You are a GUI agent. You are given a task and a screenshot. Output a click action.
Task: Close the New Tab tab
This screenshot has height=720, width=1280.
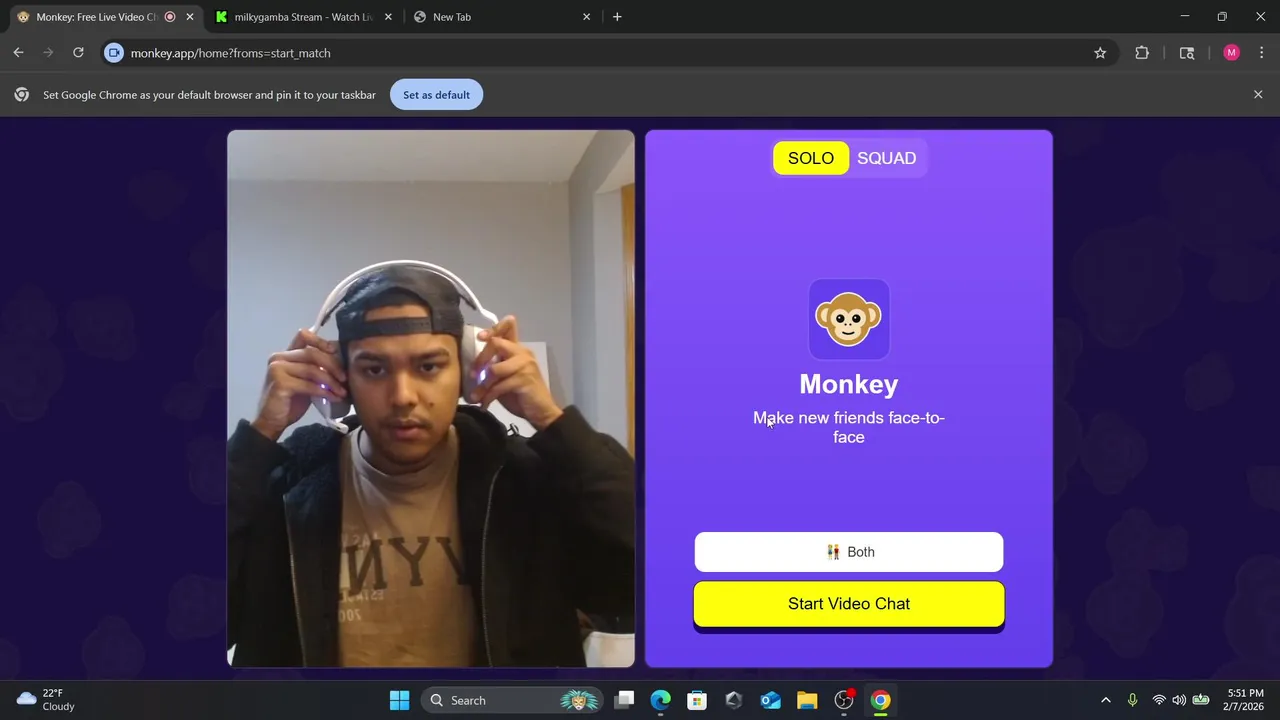click(587, 17)
